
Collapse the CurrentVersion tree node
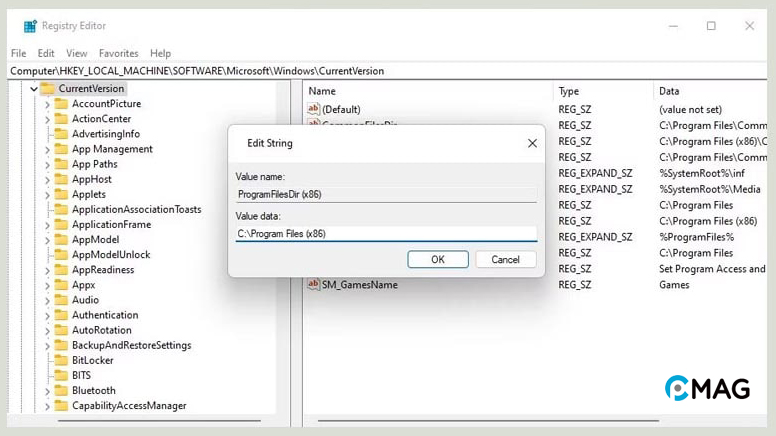coord(34,89)
